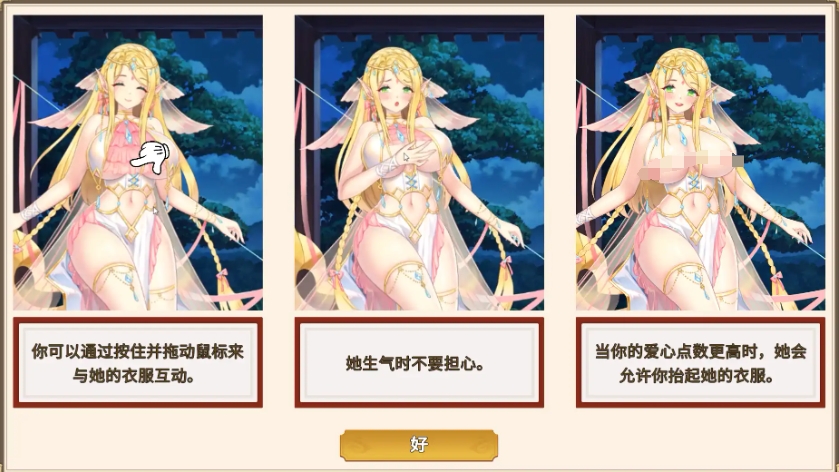Click the small arrow pointer in middle illustration

[406, 157]
